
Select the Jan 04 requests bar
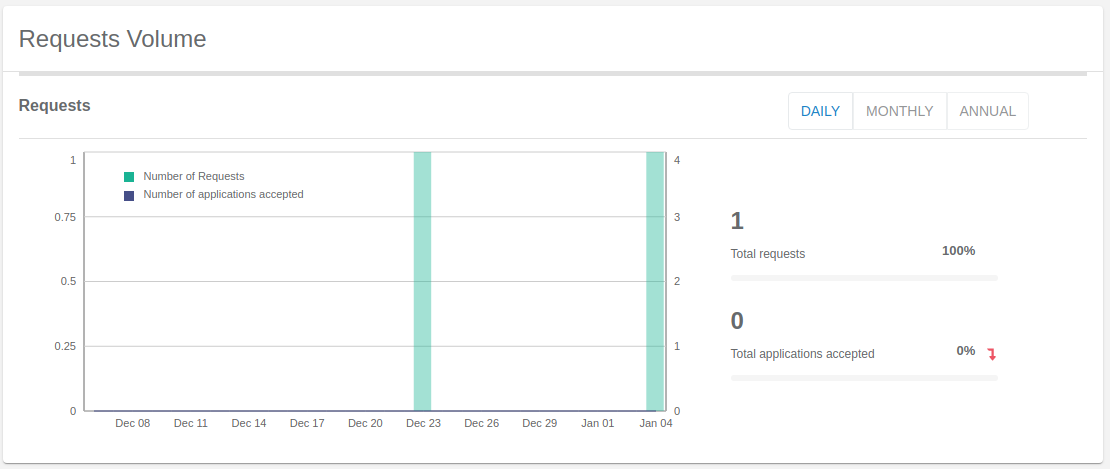click(656, 281)
